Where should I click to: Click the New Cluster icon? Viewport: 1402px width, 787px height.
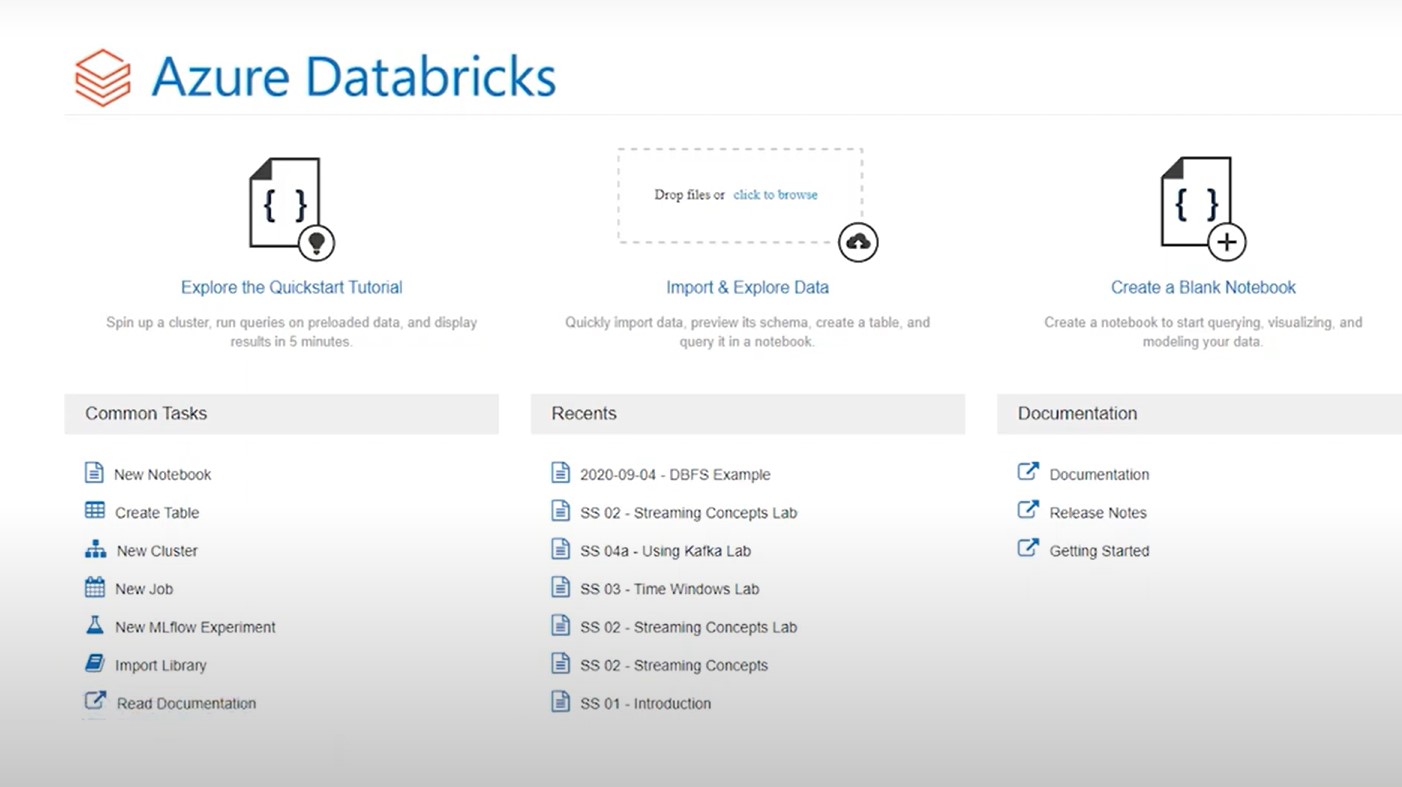tap(95, 550)
